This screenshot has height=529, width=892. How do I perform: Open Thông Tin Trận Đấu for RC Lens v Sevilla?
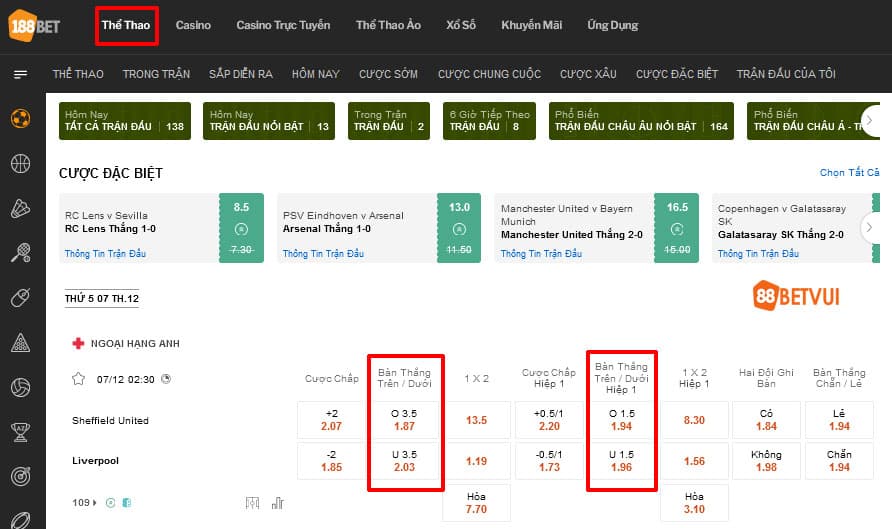[x=105, y=254]
